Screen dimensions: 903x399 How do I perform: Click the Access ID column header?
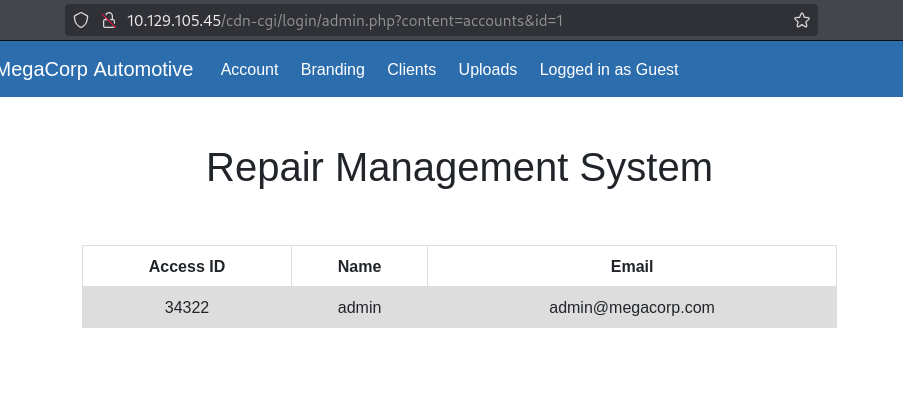pyautogui.click(x=187, y=266)
